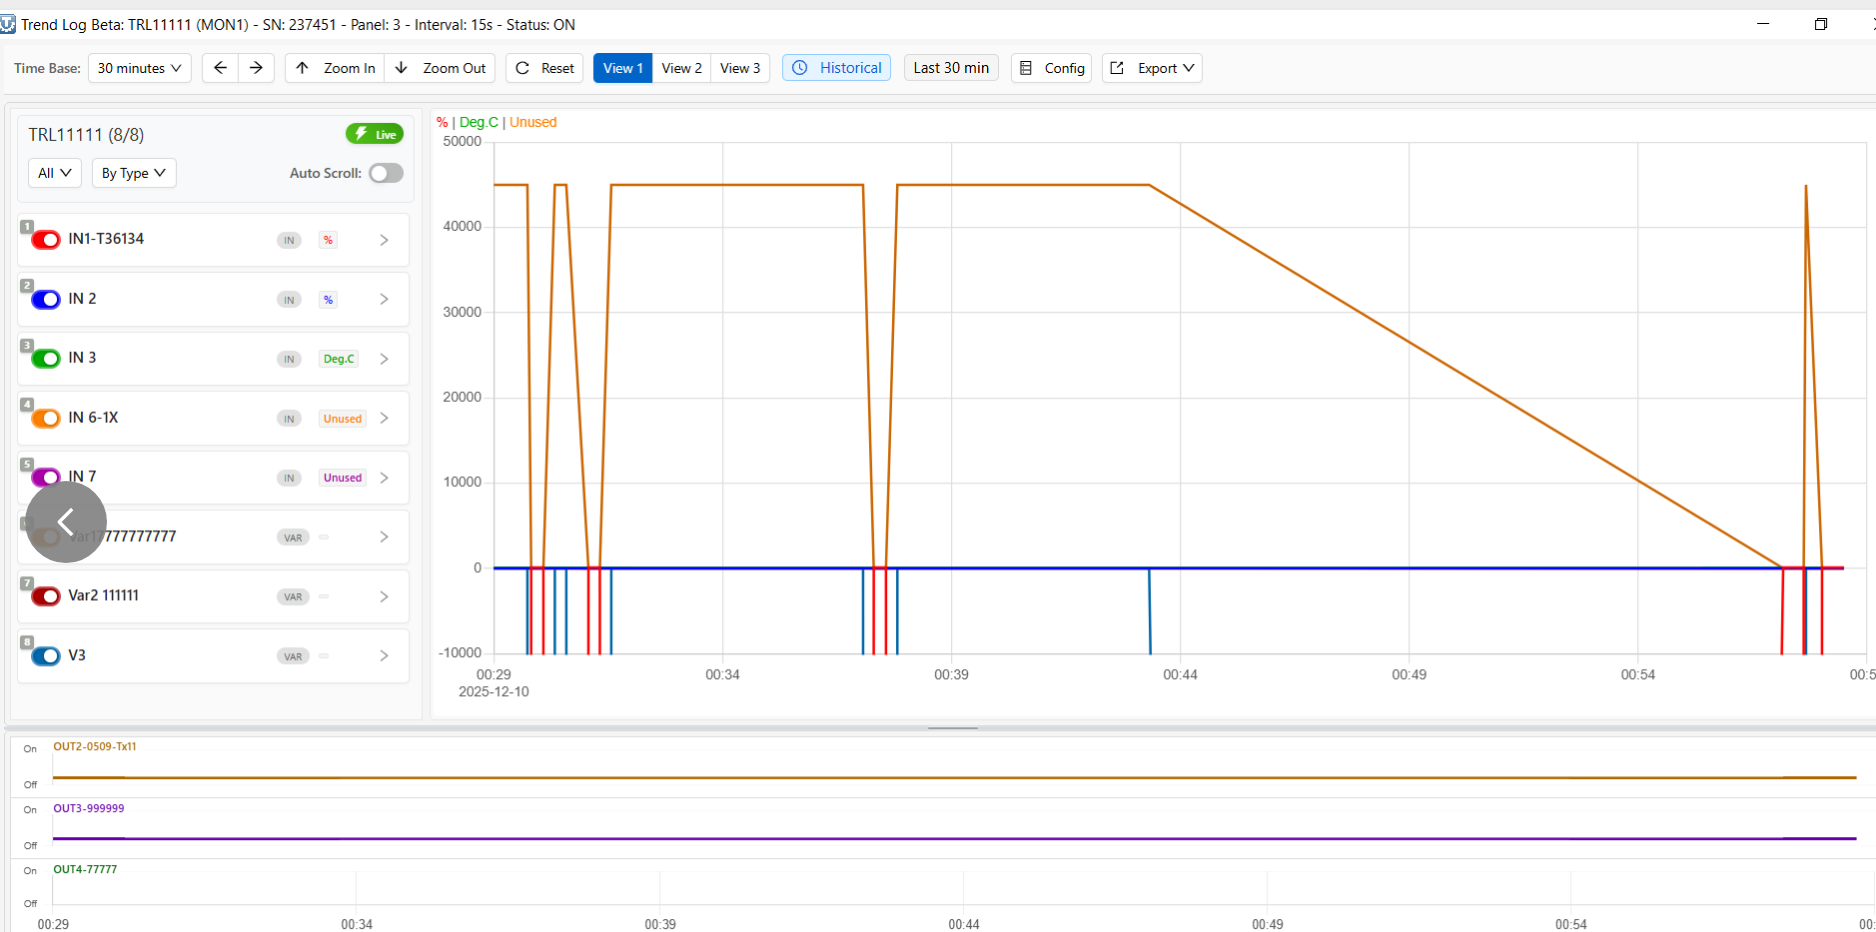Toggle the Auto Scroll switch

coord(386,173)
